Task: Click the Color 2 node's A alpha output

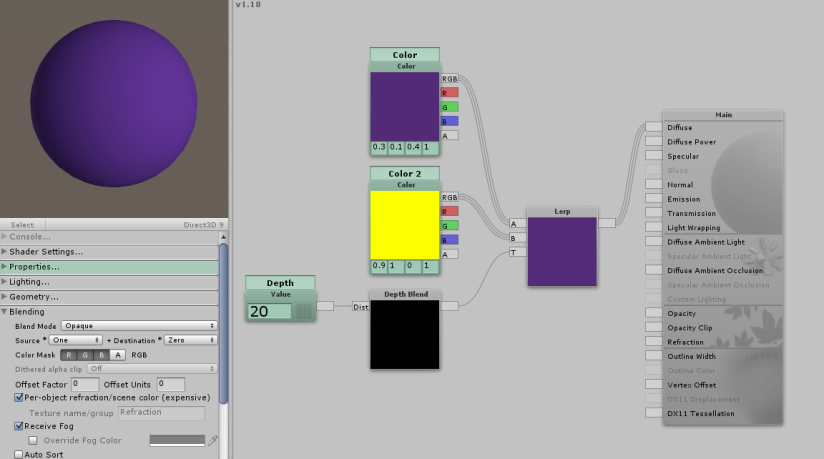Action: pos(449,254)
